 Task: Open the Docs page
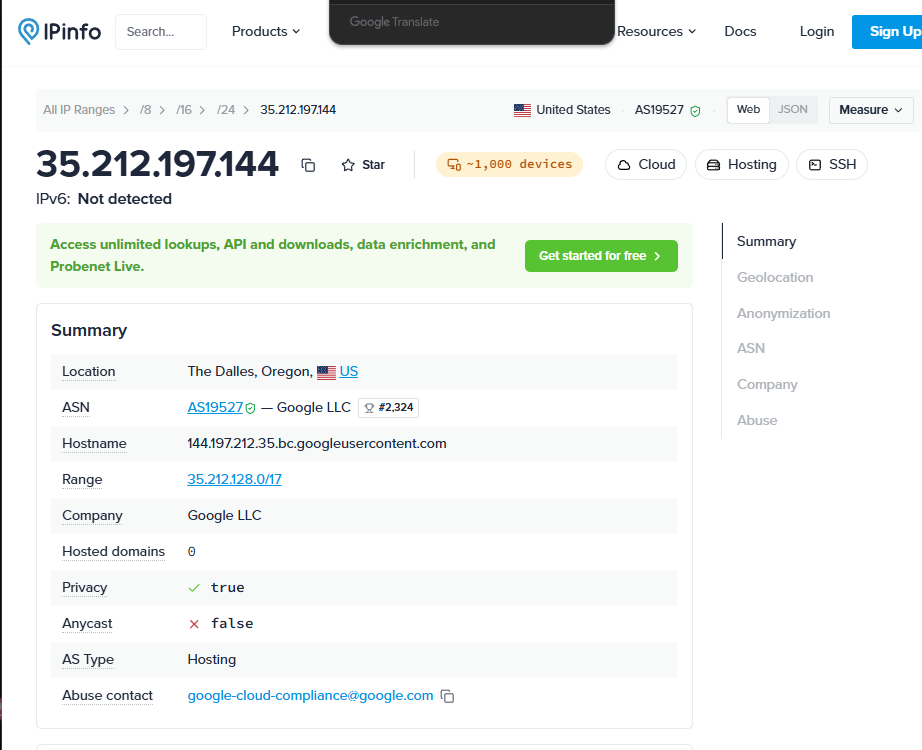[740, 32]
